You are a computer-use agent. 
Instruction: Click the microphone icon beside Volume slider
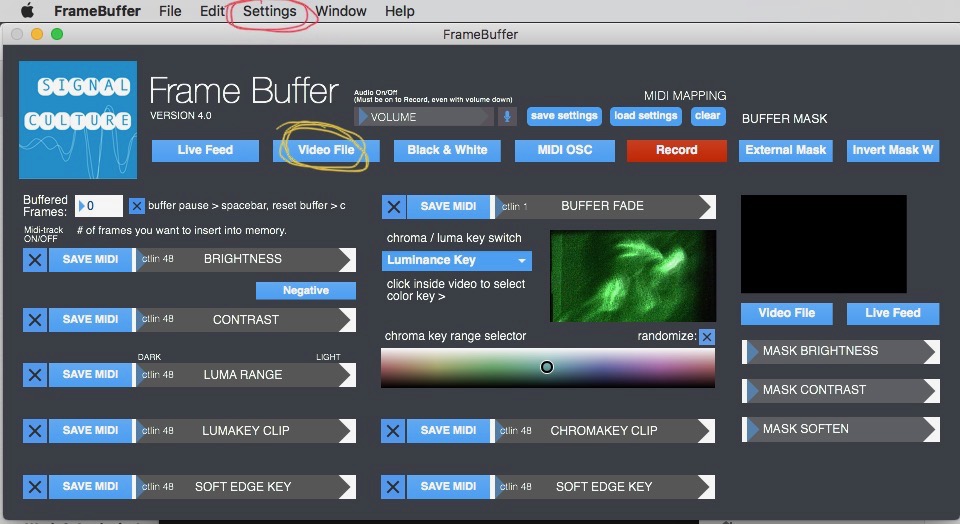(507, 116)
